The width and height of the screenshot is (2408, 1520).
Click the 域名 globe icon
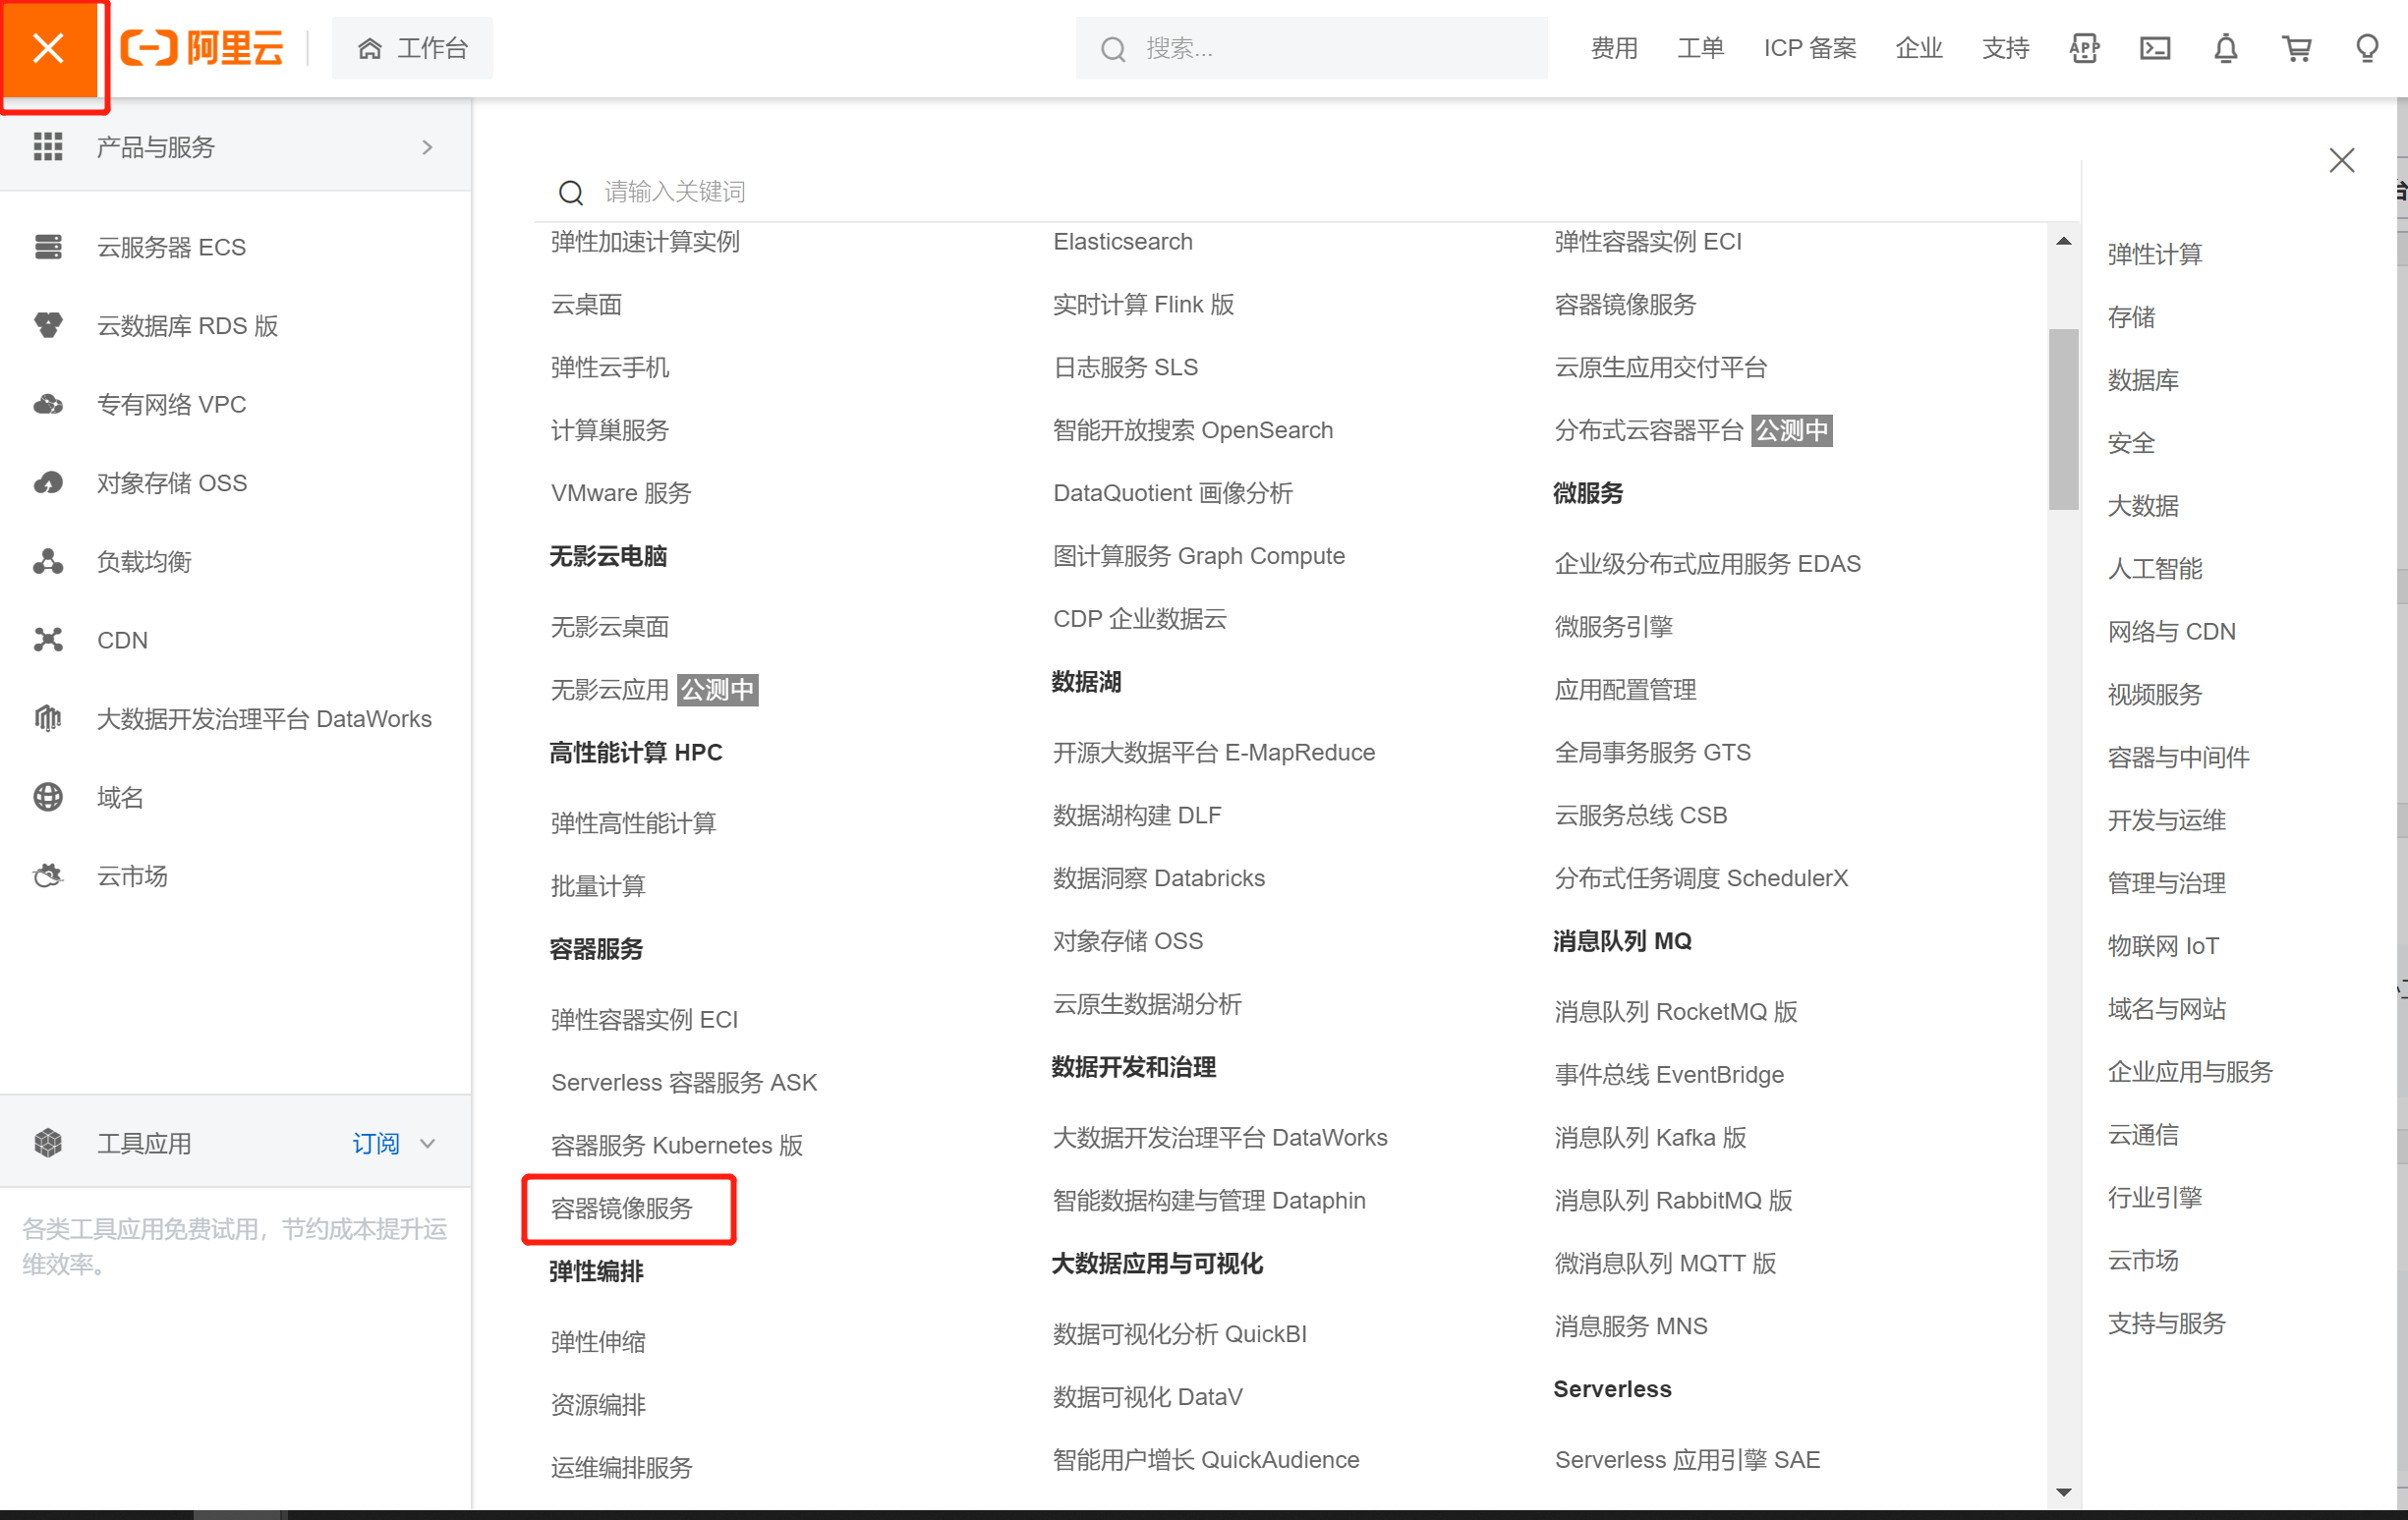(48, 797)
